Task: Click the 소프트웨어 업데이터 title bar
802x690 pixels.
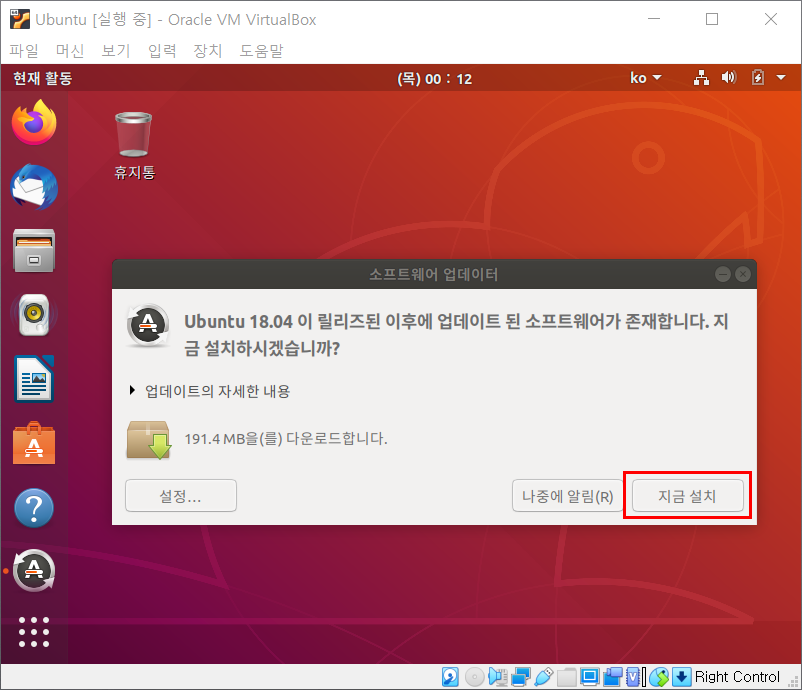Action: click(434, 275)
